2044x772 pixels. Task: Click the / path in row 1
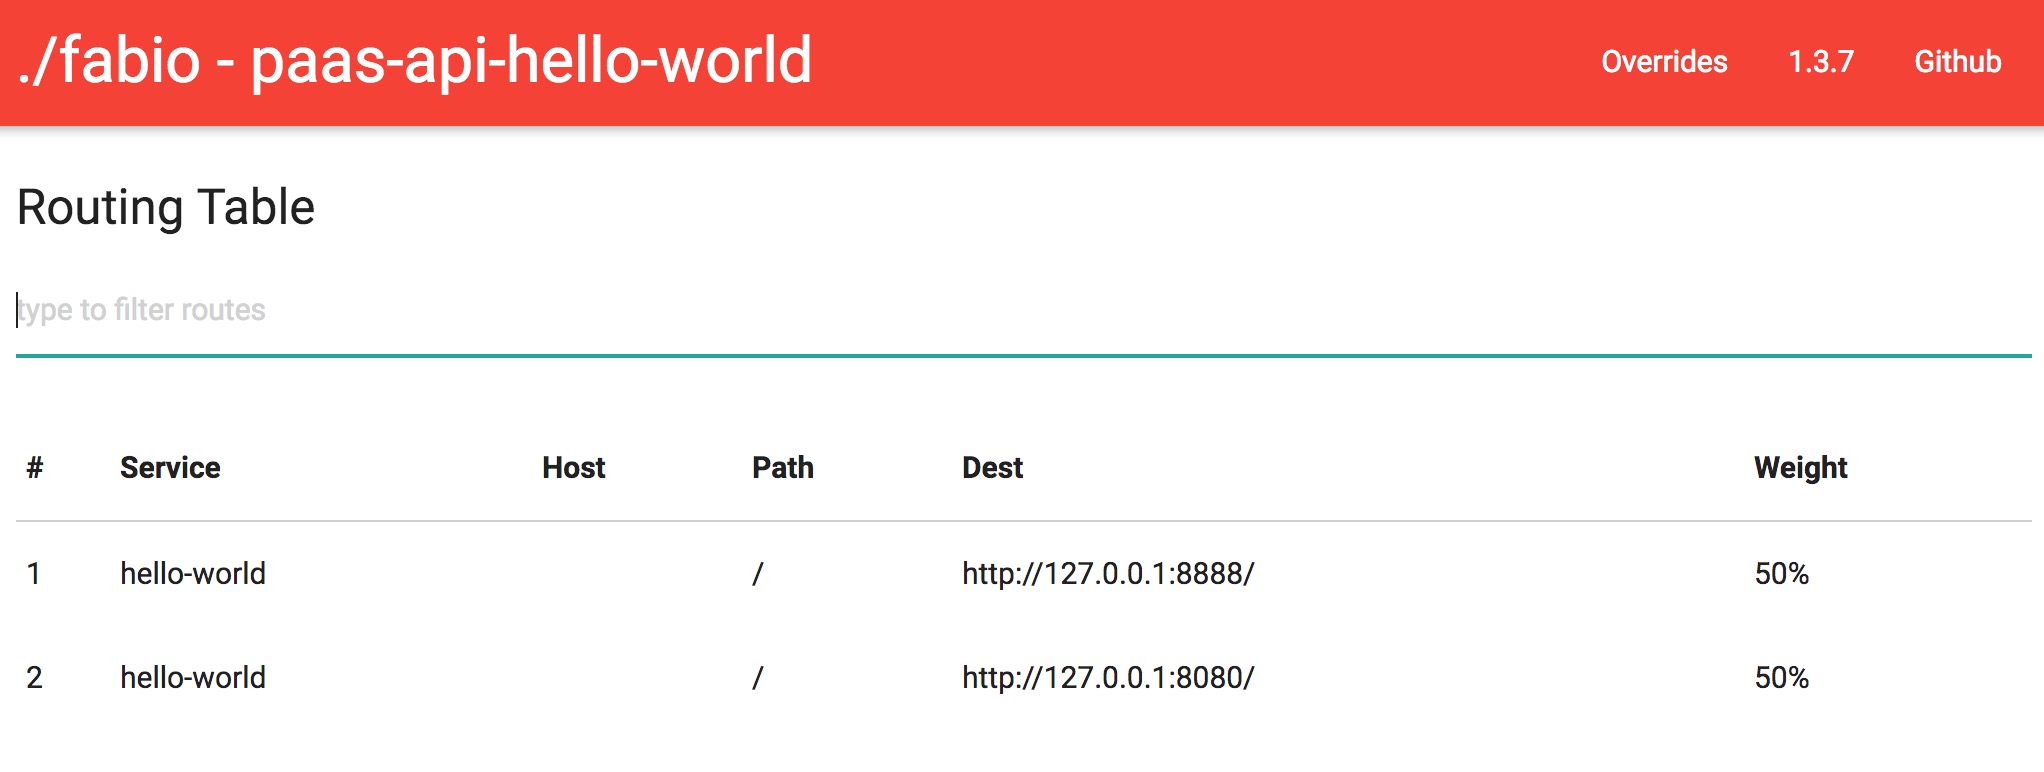click(x=758, y=574)
